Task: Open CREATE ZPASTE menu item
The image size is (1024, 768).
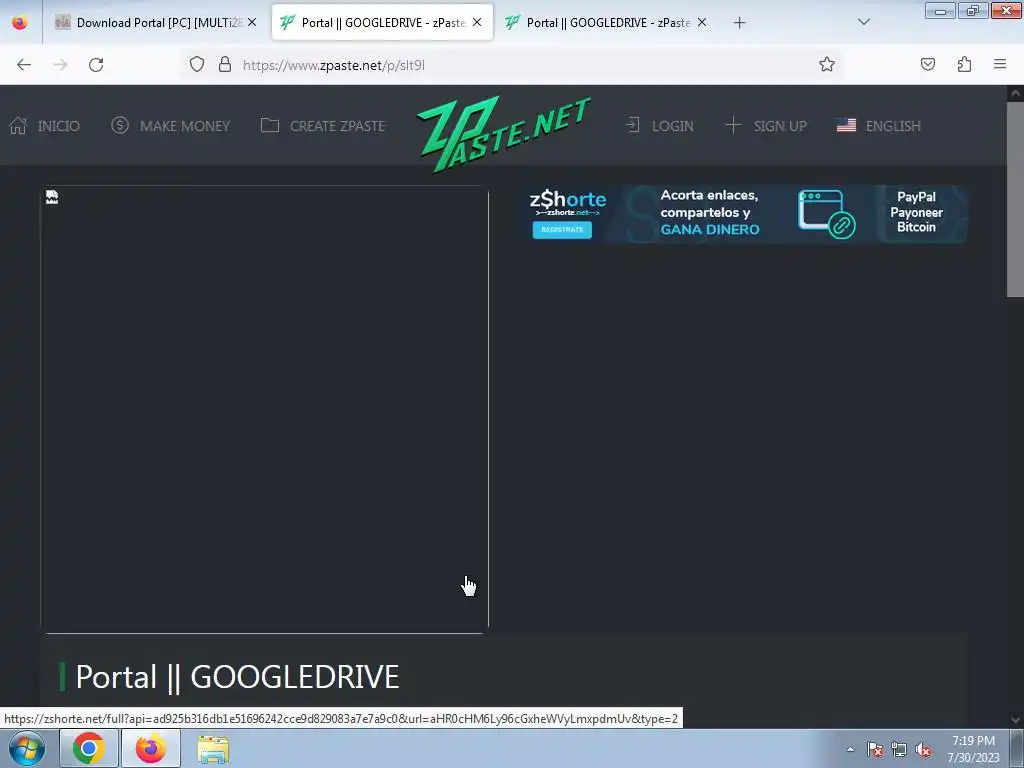Action: click(x=323, y=125)
